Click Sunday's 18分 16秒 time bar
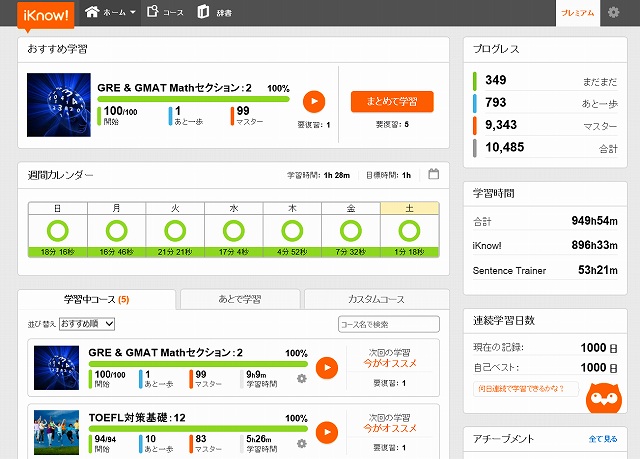640x459 pixels. click(x=58, y=252)
